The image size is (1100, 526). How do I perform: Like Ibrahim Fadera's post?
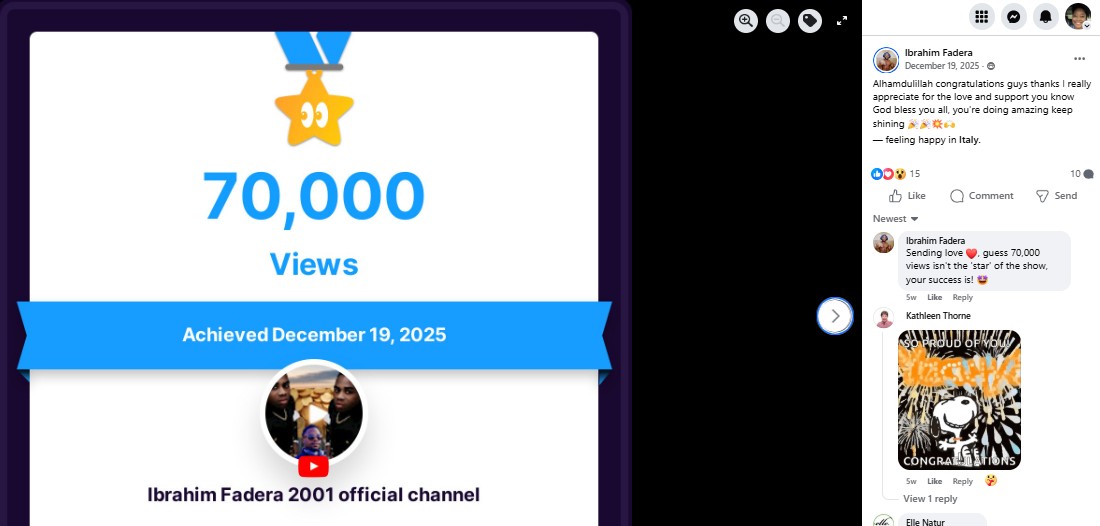pyautogui.click(x=907, y=196)
